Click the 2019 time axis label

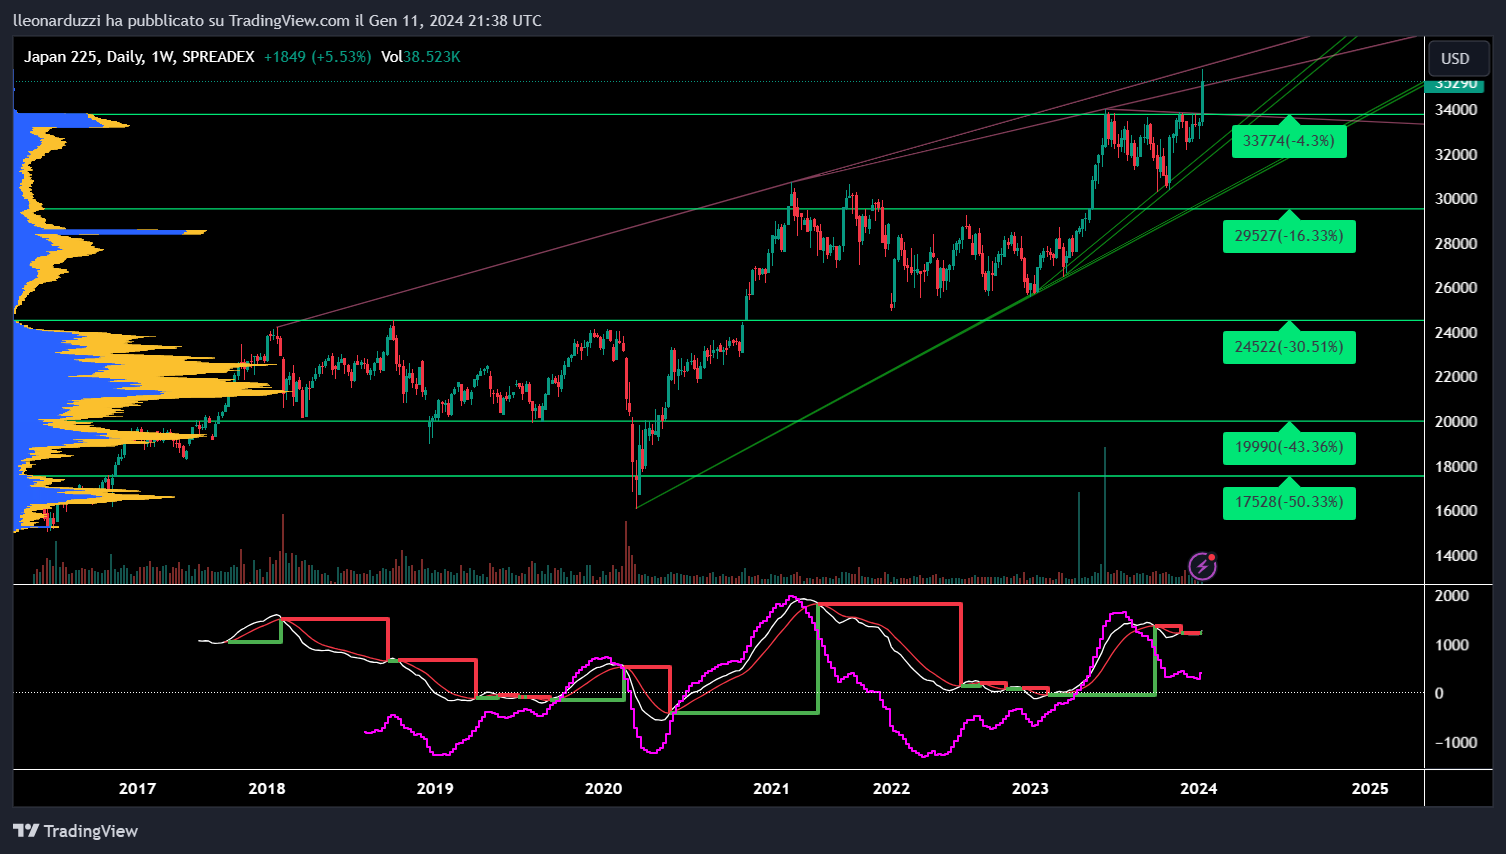[x=435, y=789]
